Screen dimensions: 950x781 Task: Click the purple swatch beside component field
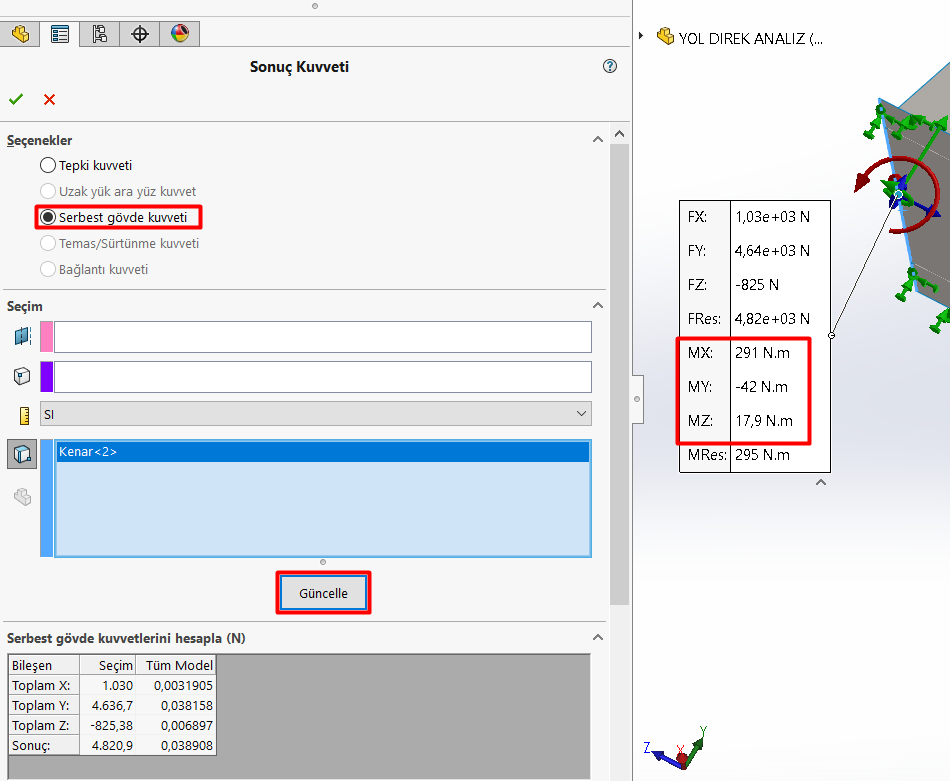pyautogui.click(x=47, y=377)
